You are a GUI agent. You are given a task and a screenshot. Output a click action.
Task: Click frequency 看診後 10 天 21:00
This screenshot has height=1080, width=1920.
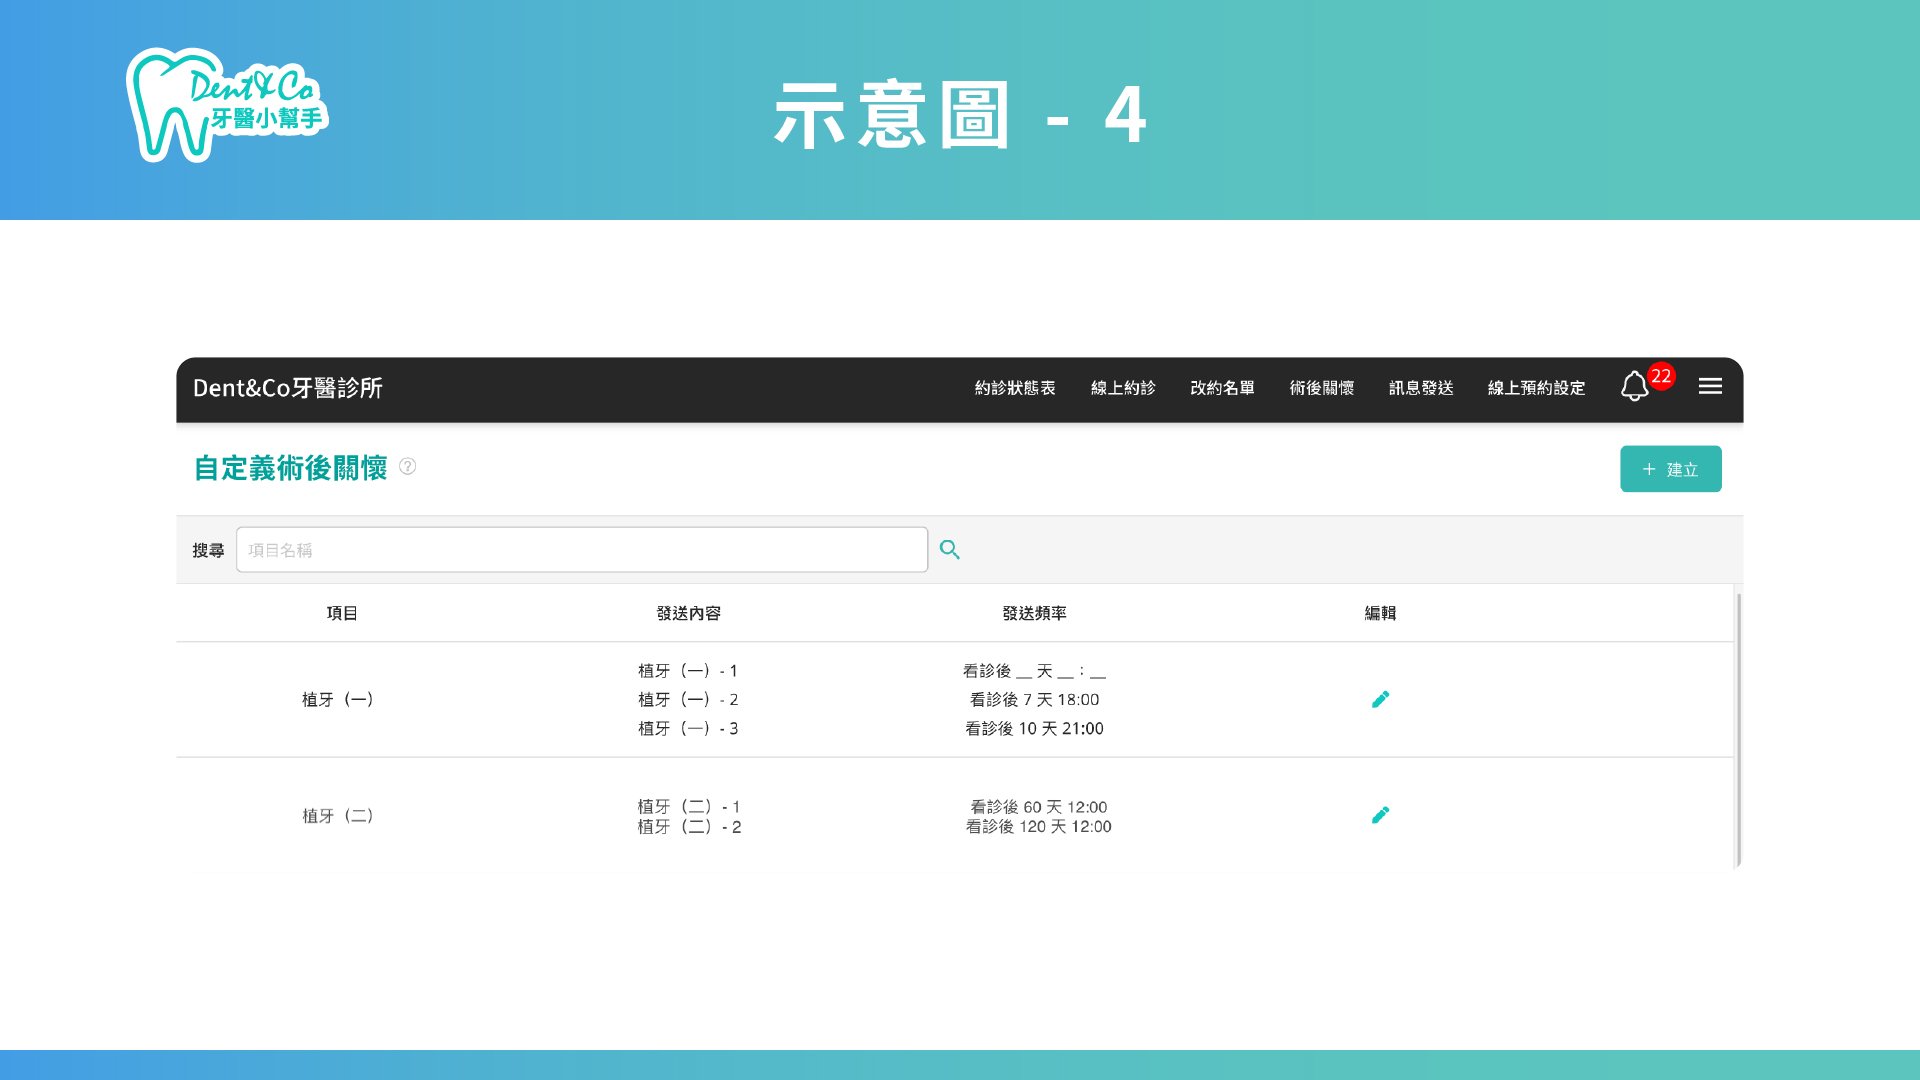(1034, 729)
